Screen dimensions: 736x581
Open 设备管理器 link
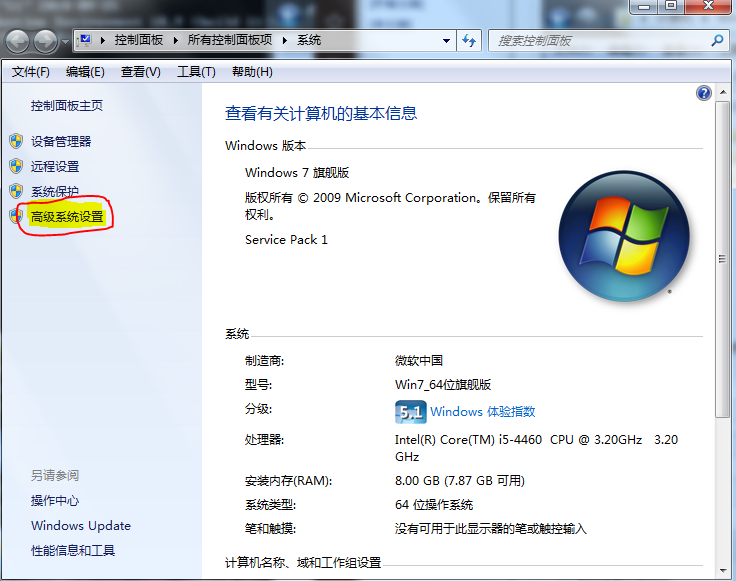(61, 141)
